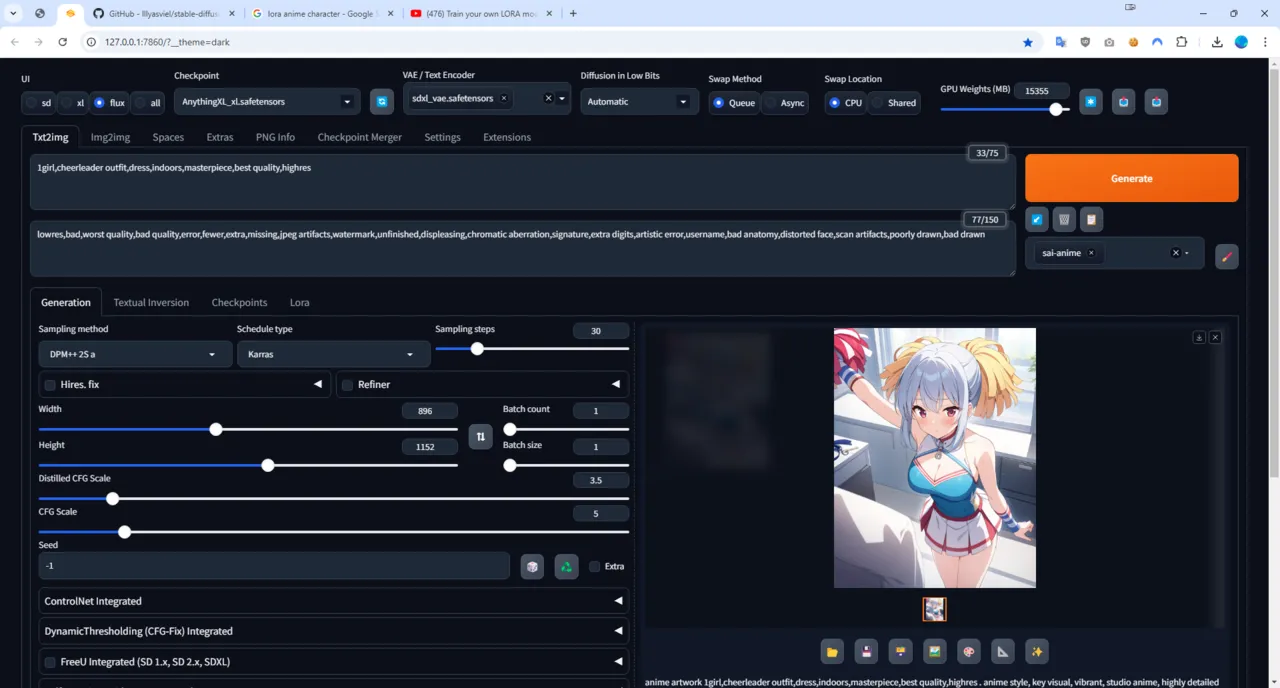Enable the Hires. fix checkbox
Viewport: 1280px width, 688px height.
[49, 385]
